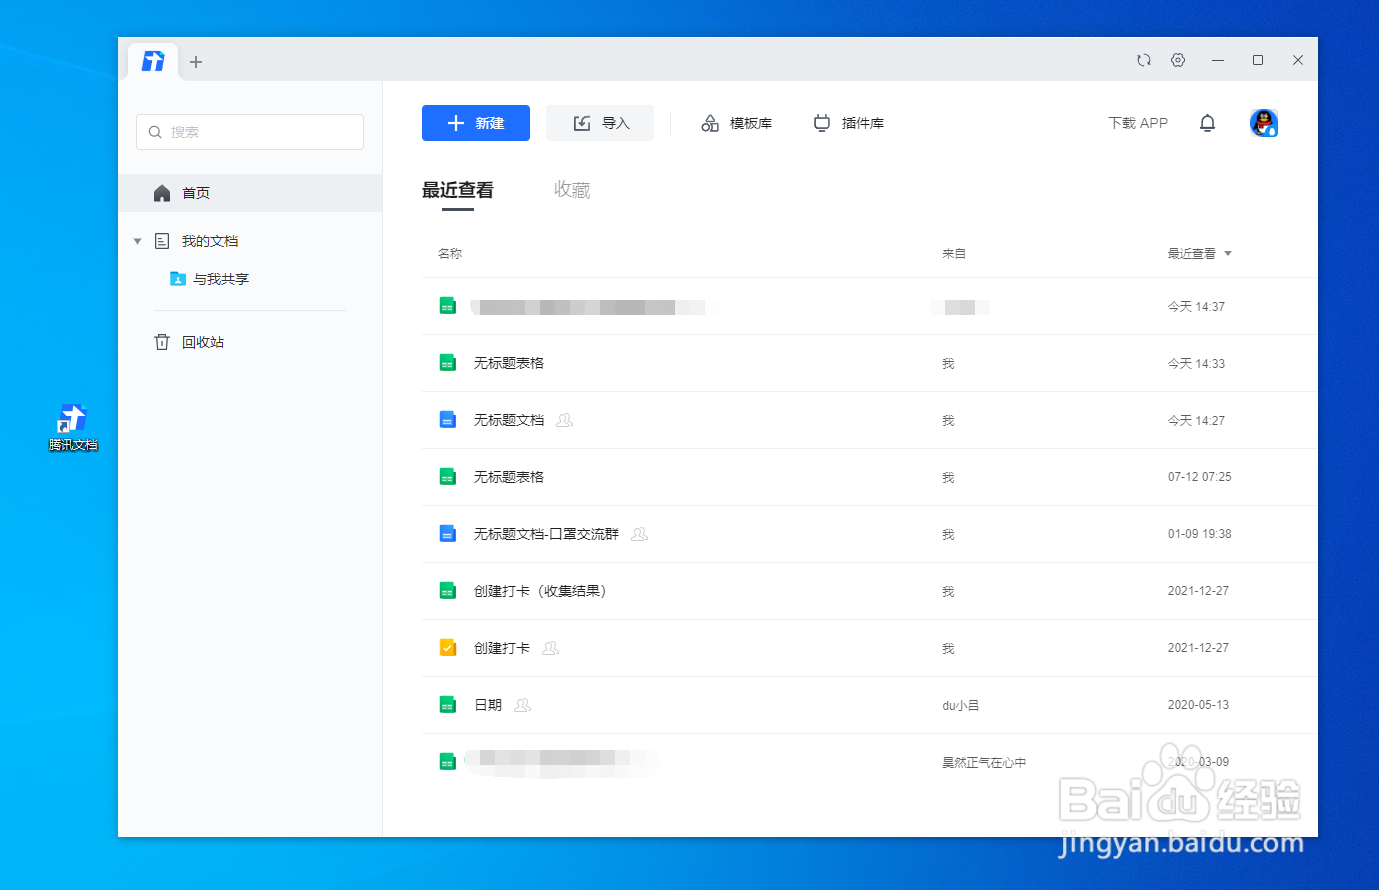1379x890 pixels.
Task: Click shared-users icon beside 创建打卡
Action: pos(550,648)
